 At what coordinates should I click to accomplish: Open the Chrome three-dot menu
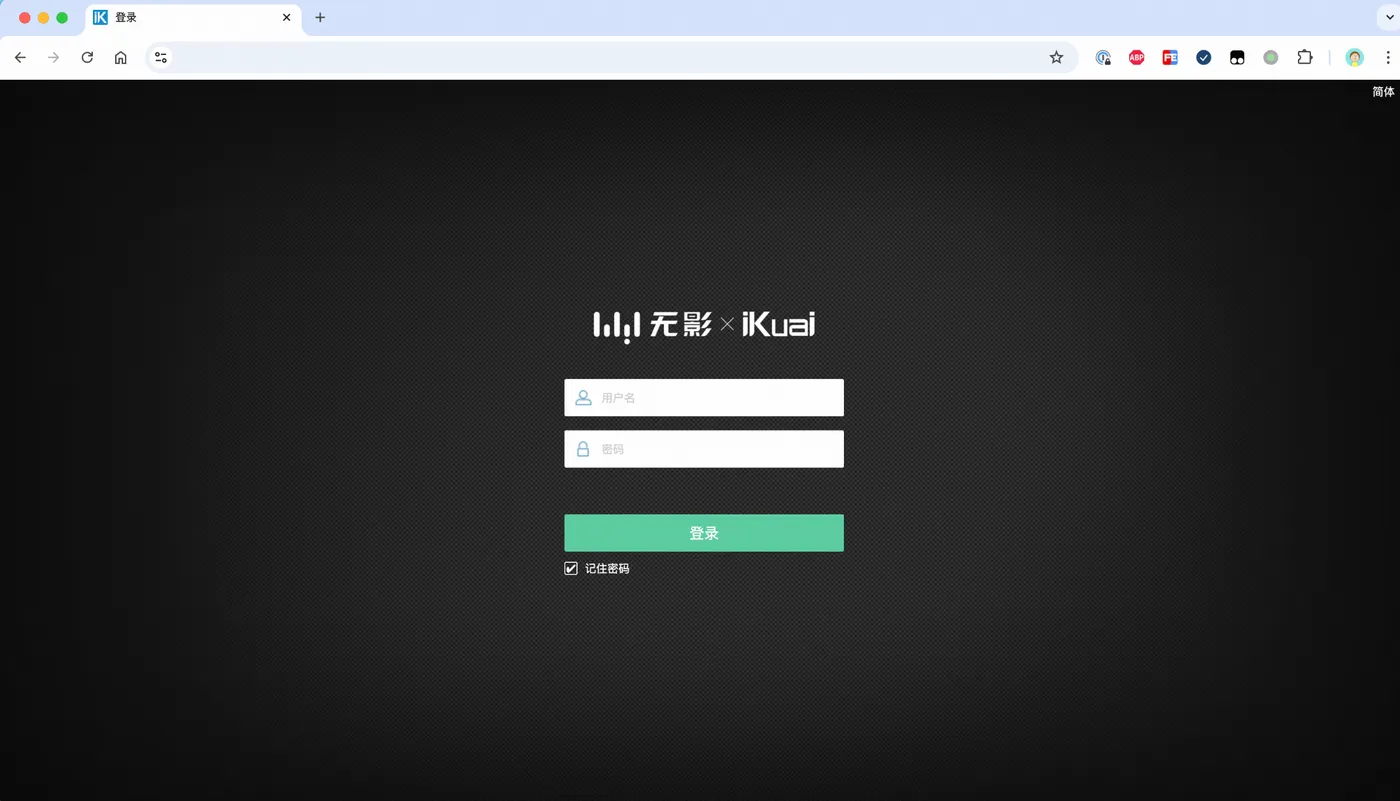coord(1388,58)
